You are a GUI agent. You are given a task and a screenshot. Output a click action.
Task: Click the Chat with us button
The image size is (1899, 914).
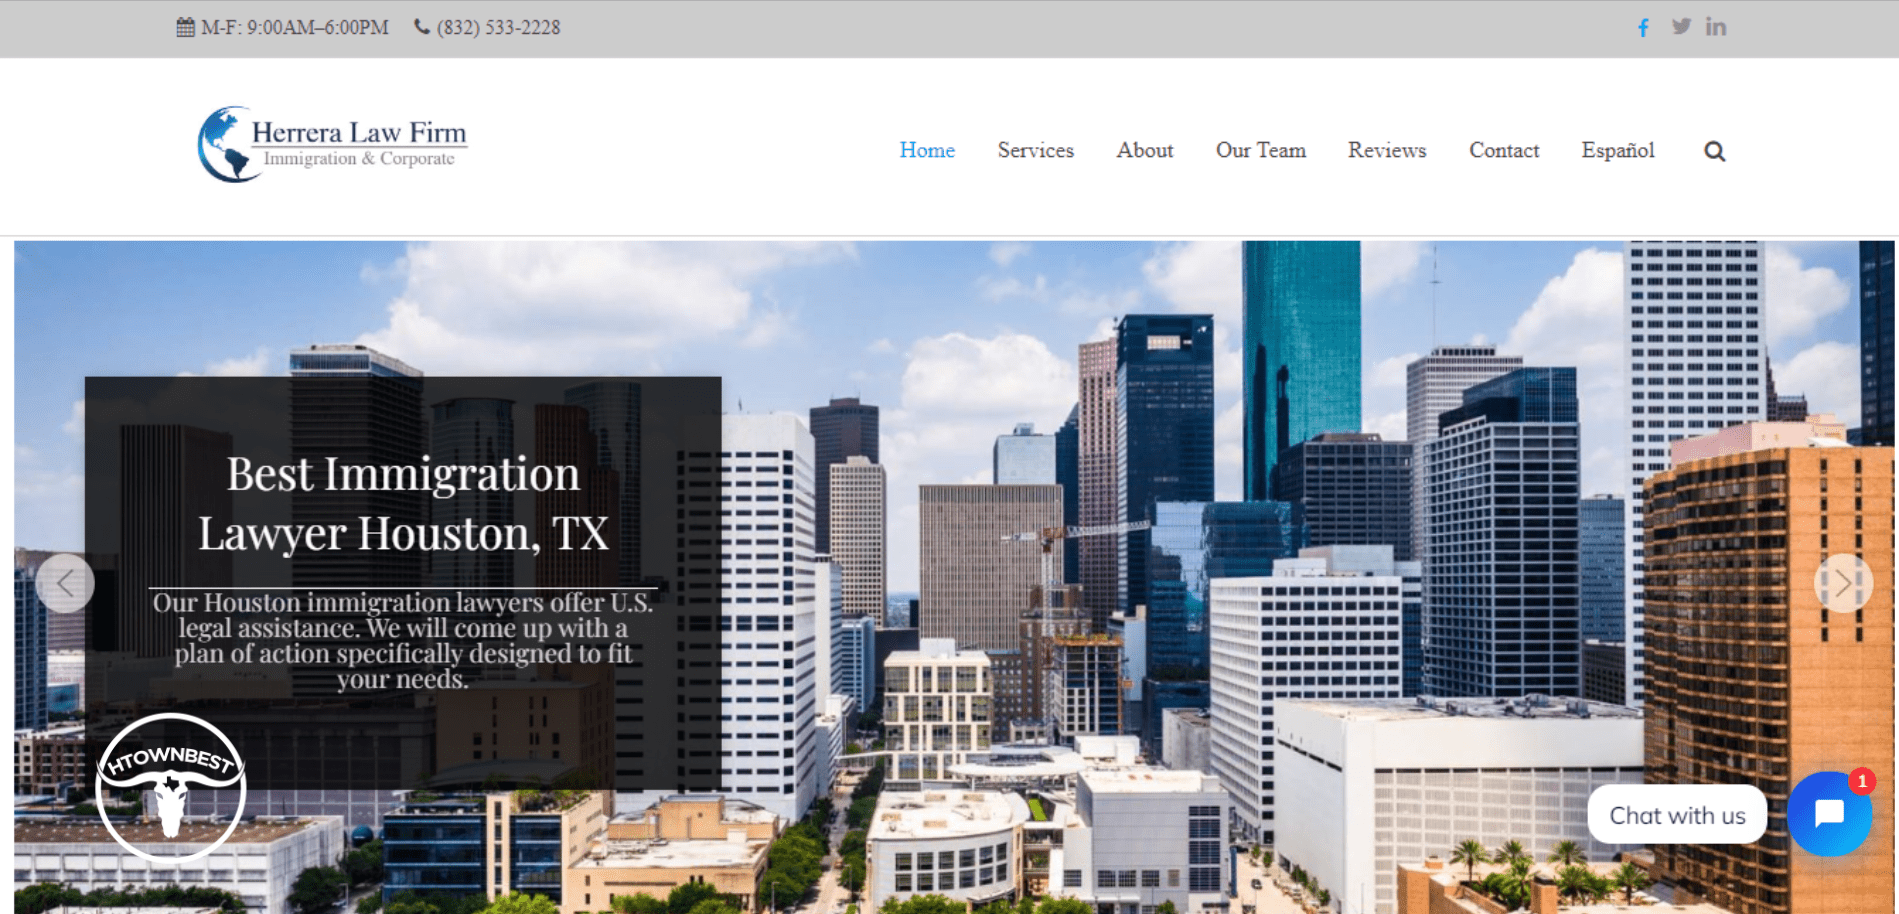(x=1677, y=815)
